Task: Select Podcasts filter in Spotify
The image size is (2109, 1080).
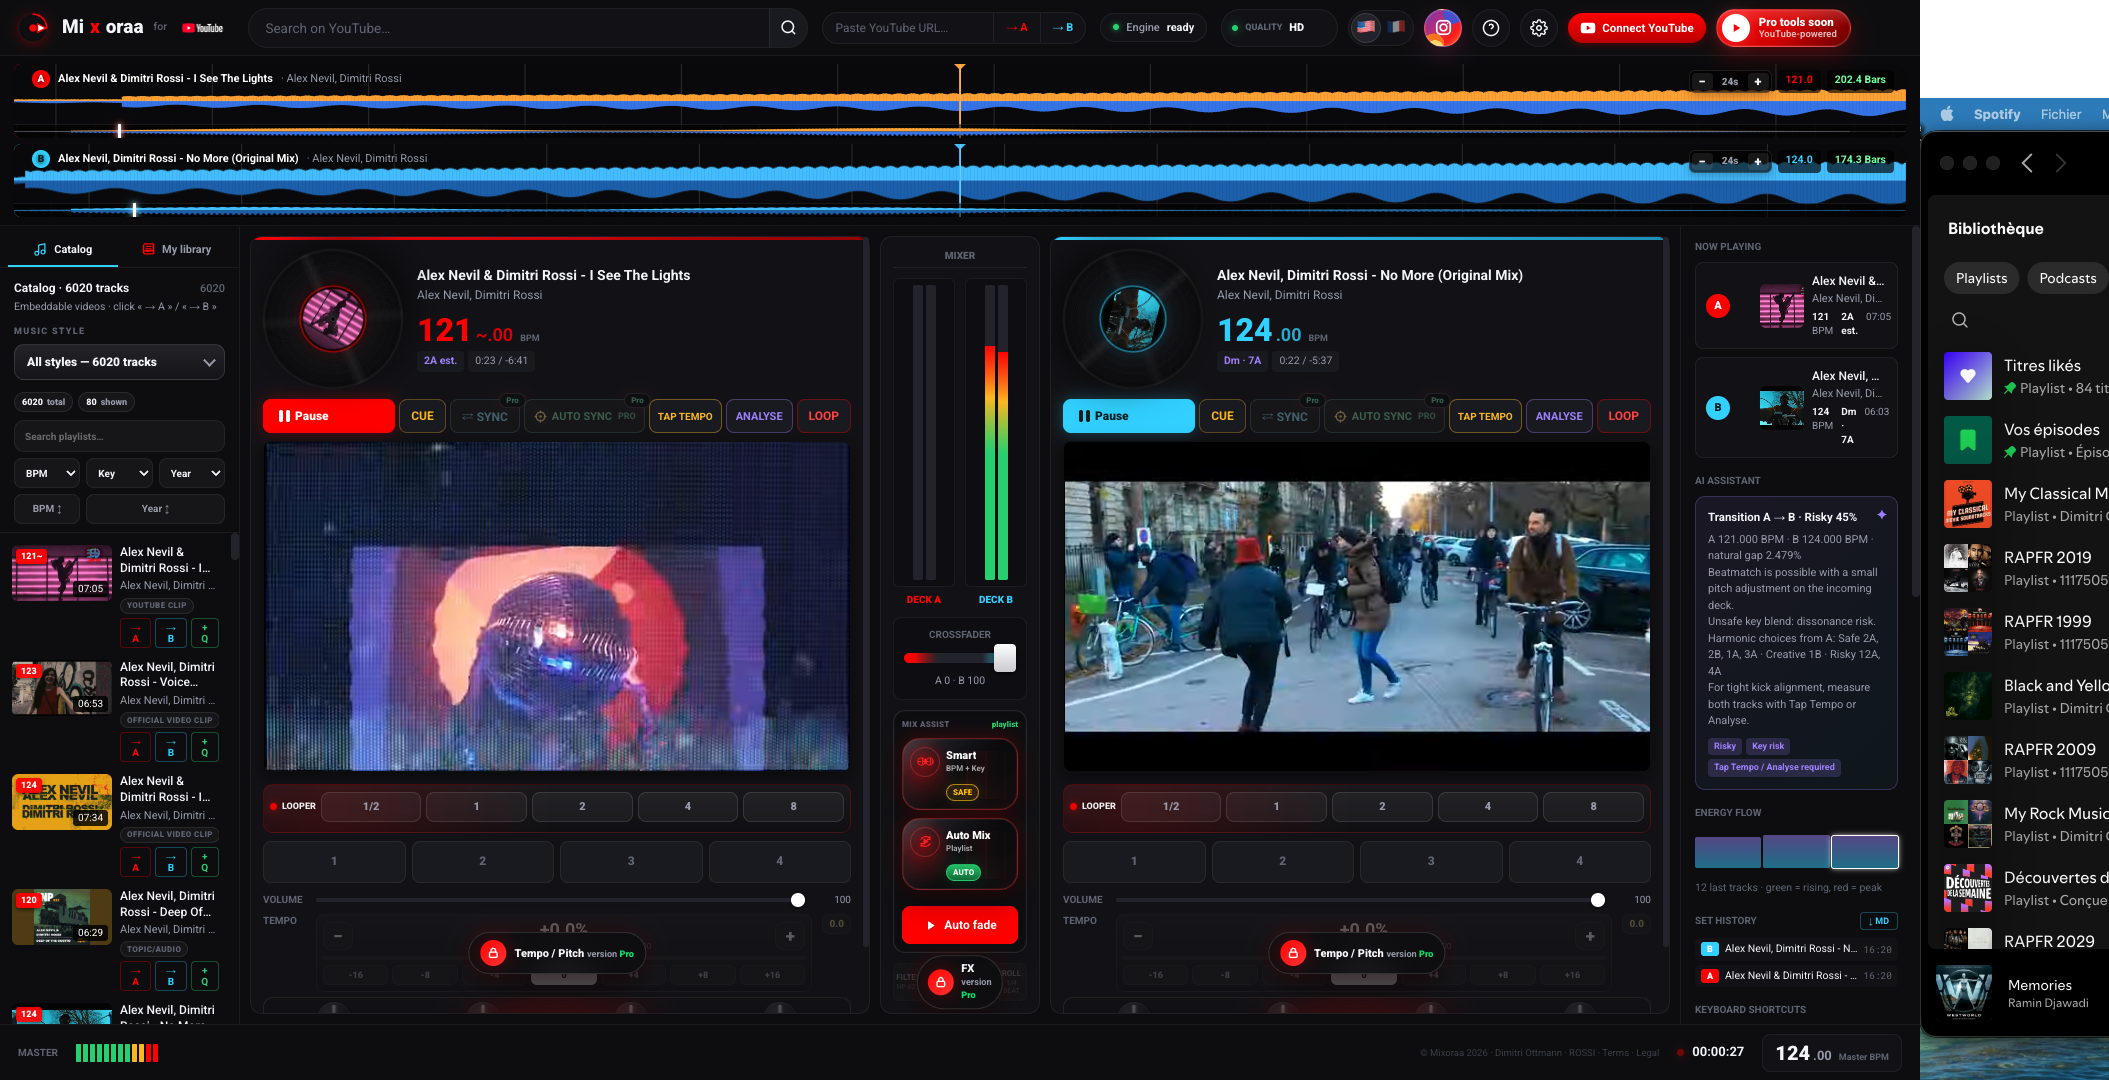Action: [x=2067, y=278]
